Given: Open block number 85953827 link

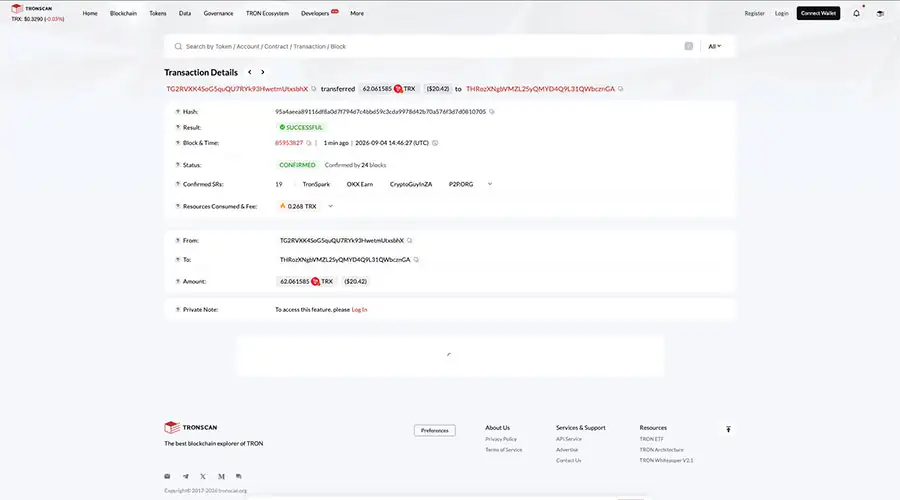Looking at the screenshot, I should click(x=289, y=143).
